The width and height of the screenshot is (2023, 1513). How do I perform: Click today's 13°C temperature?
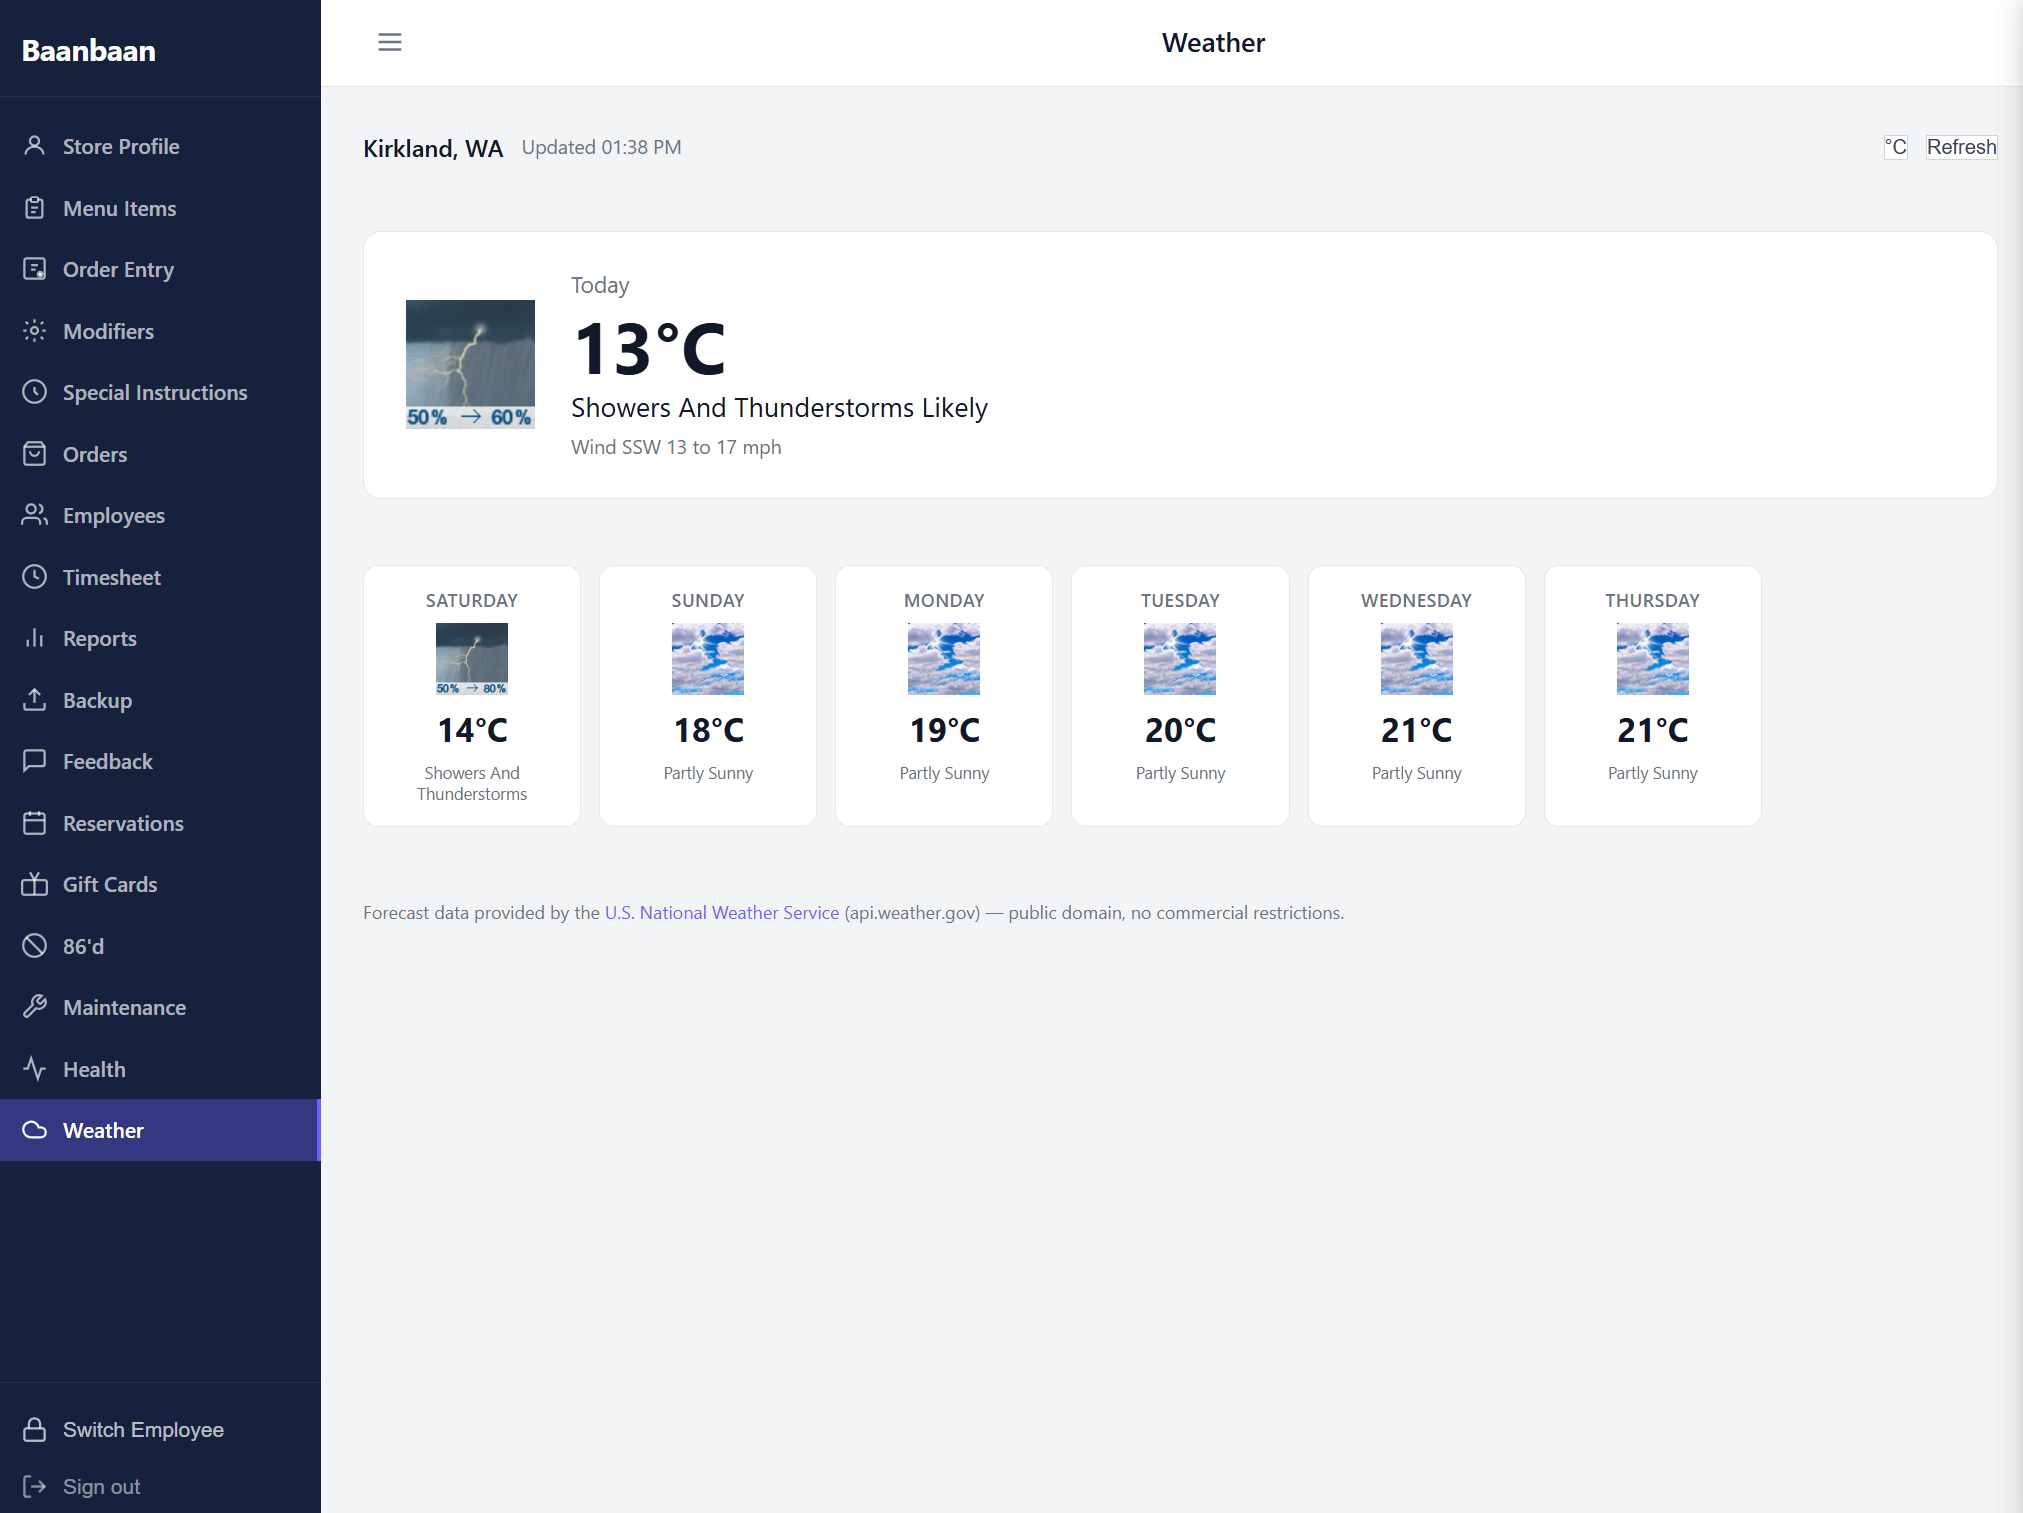pos(650,349)
